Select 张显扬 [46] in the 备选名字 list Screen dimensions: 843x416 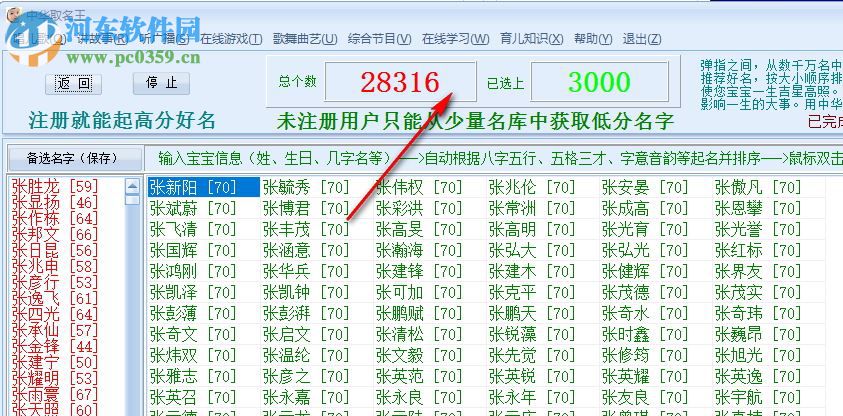pyautogui.click(x=55, y=203)
